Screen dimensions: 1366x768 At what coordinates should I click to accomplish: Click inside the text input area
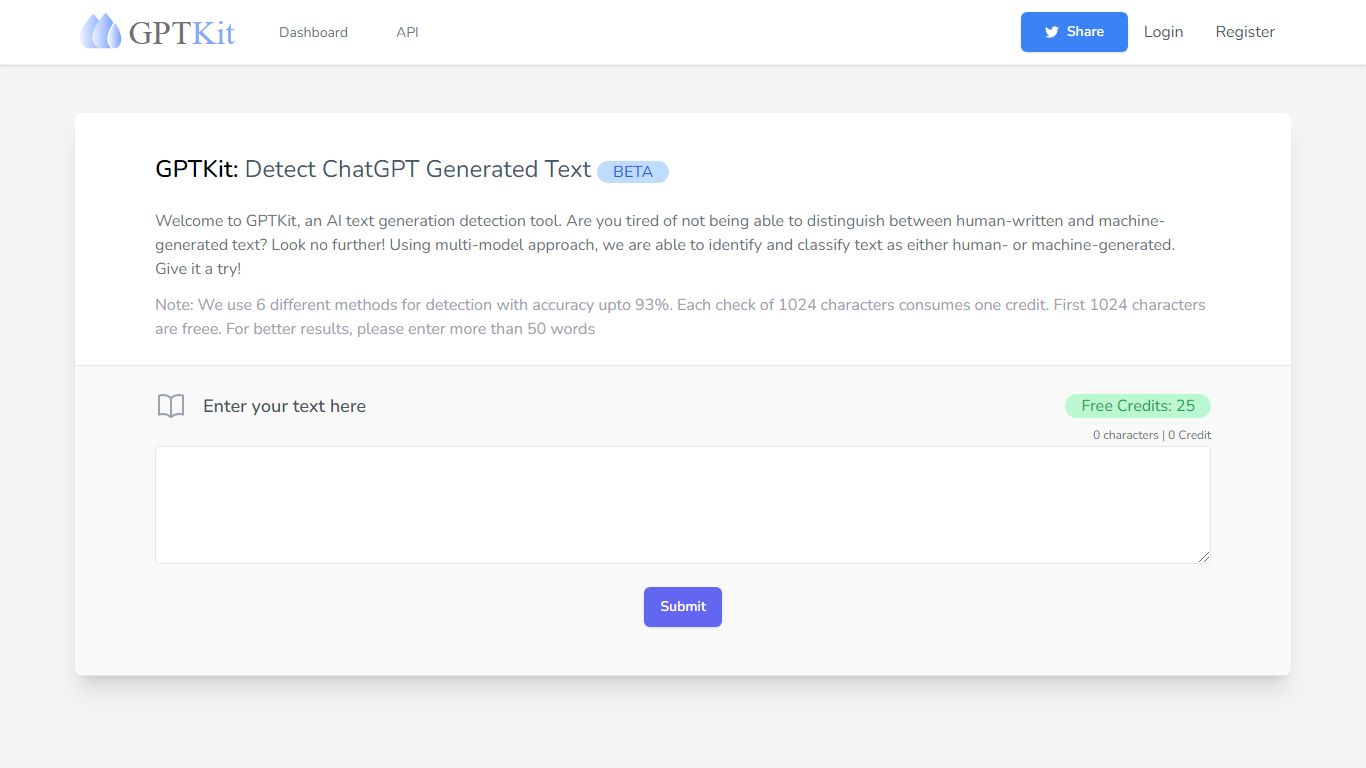(683, 505)
